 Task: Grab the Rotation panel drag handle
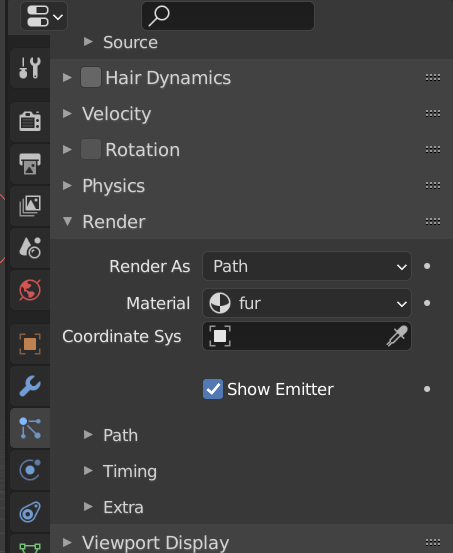[x=433, y=150]
